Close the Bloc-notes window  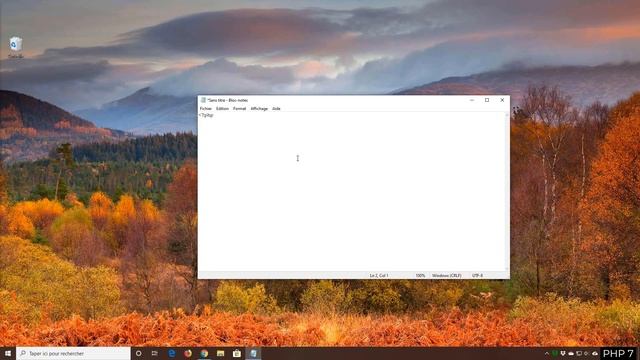[x=502, y=100]
